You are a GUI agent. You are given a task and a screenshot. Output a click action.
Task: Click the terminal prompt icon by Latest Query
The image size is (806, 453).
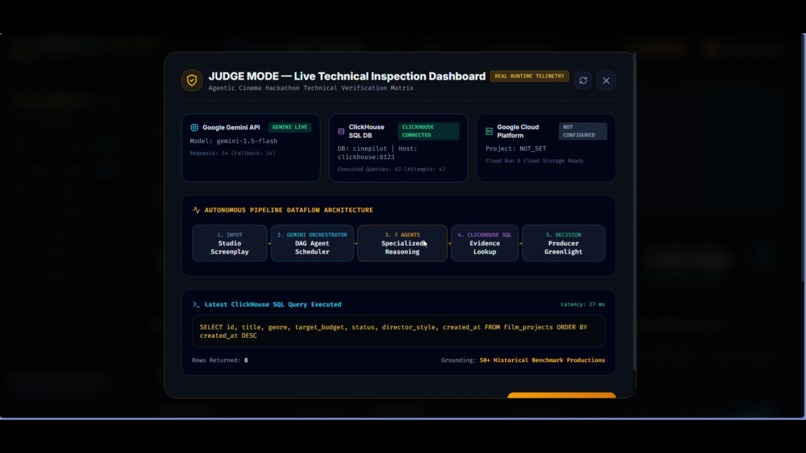196,304
